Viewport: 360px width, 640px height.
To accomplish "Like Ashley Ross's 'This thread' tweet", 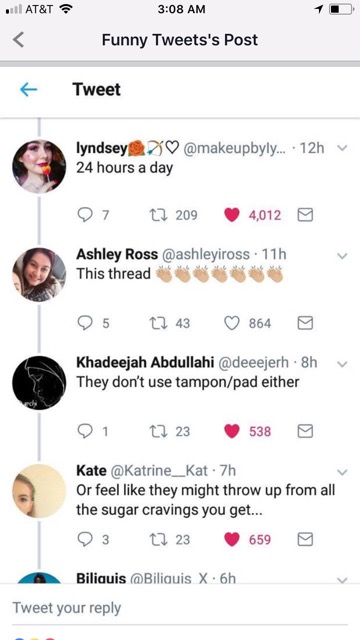I will click(x=232, y=324).
